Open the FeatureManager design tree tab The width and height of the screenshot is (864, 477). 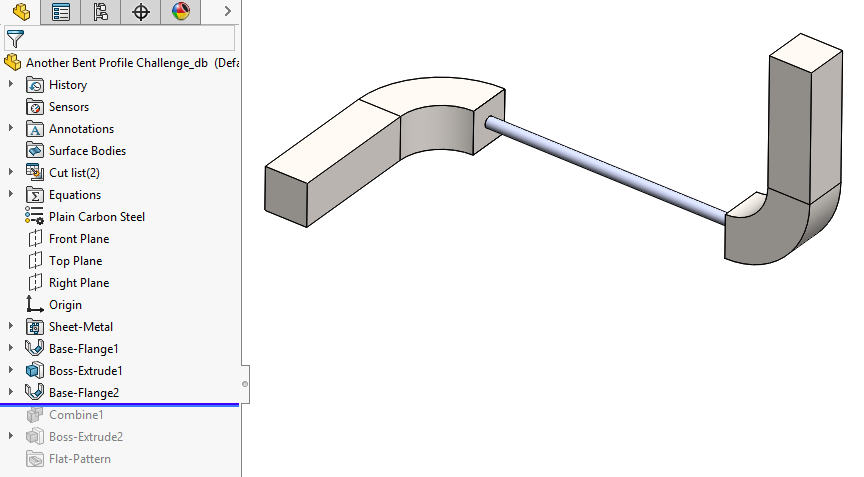click(x=21, y=12)
